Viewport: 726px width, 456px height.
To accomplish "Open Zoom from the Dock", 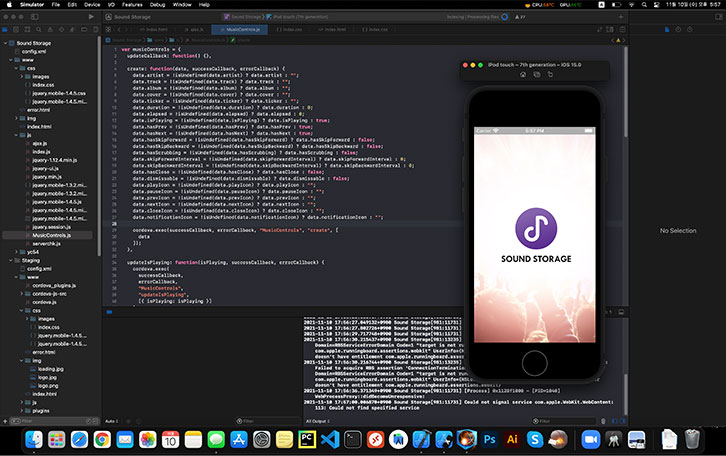I will coord(590,439).
